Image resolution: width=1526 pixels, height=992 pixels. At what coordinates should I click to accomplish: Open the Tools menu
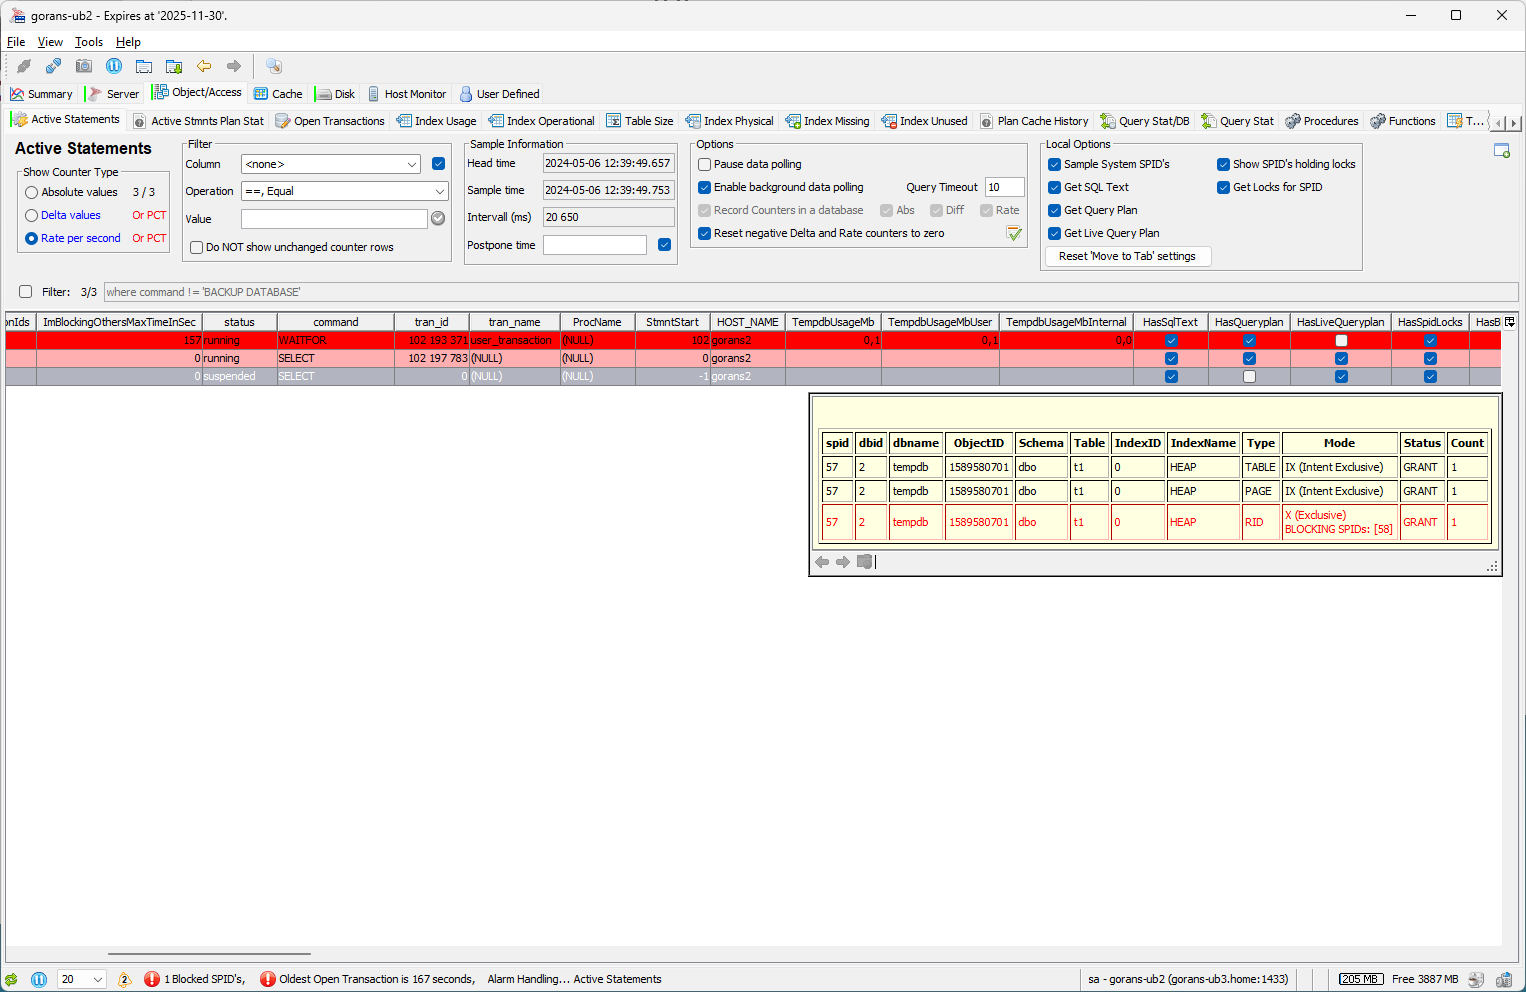coord(88,42)
